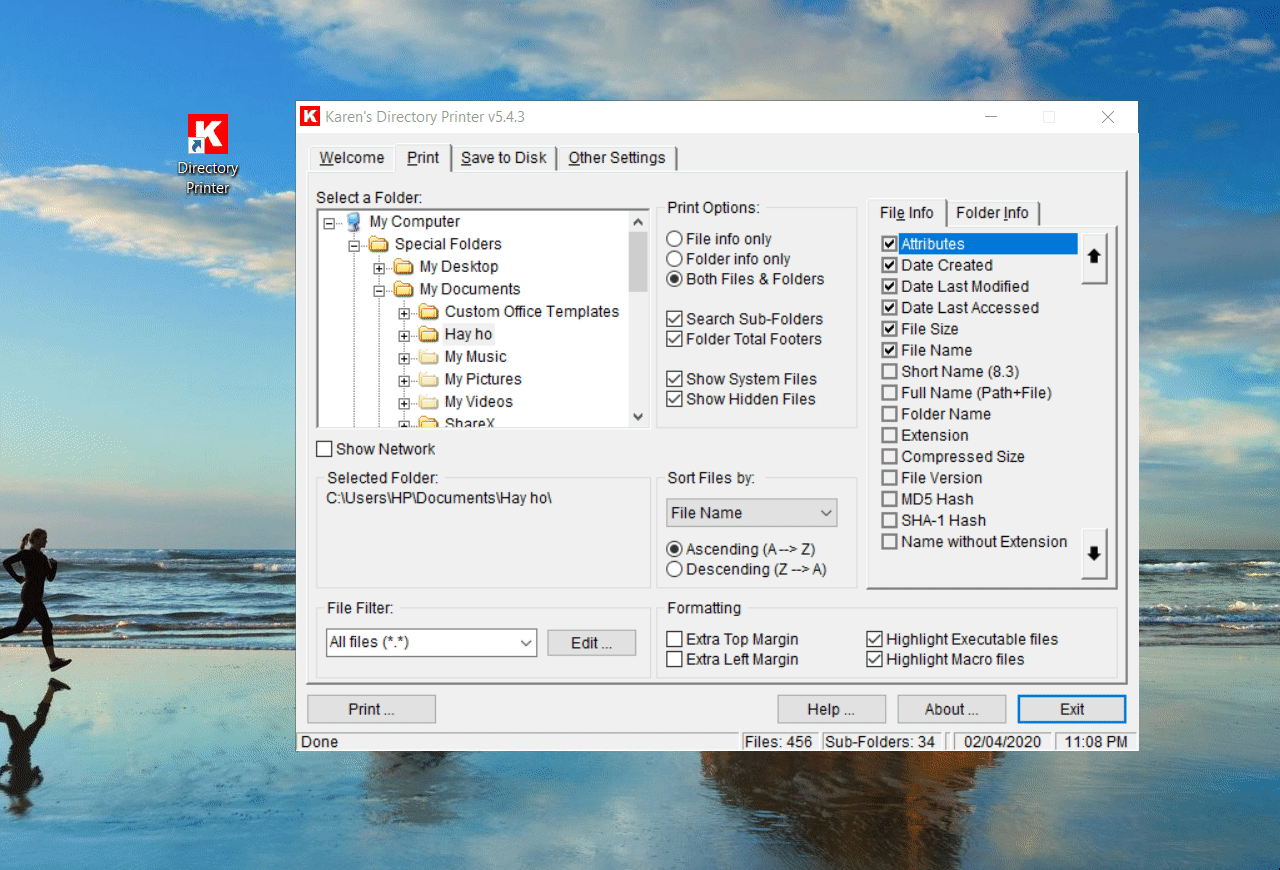The width and height of the screenshot is (1280, 870).
Task: Click the Custom Office Templates folder icon
Action: pos(428,312)
